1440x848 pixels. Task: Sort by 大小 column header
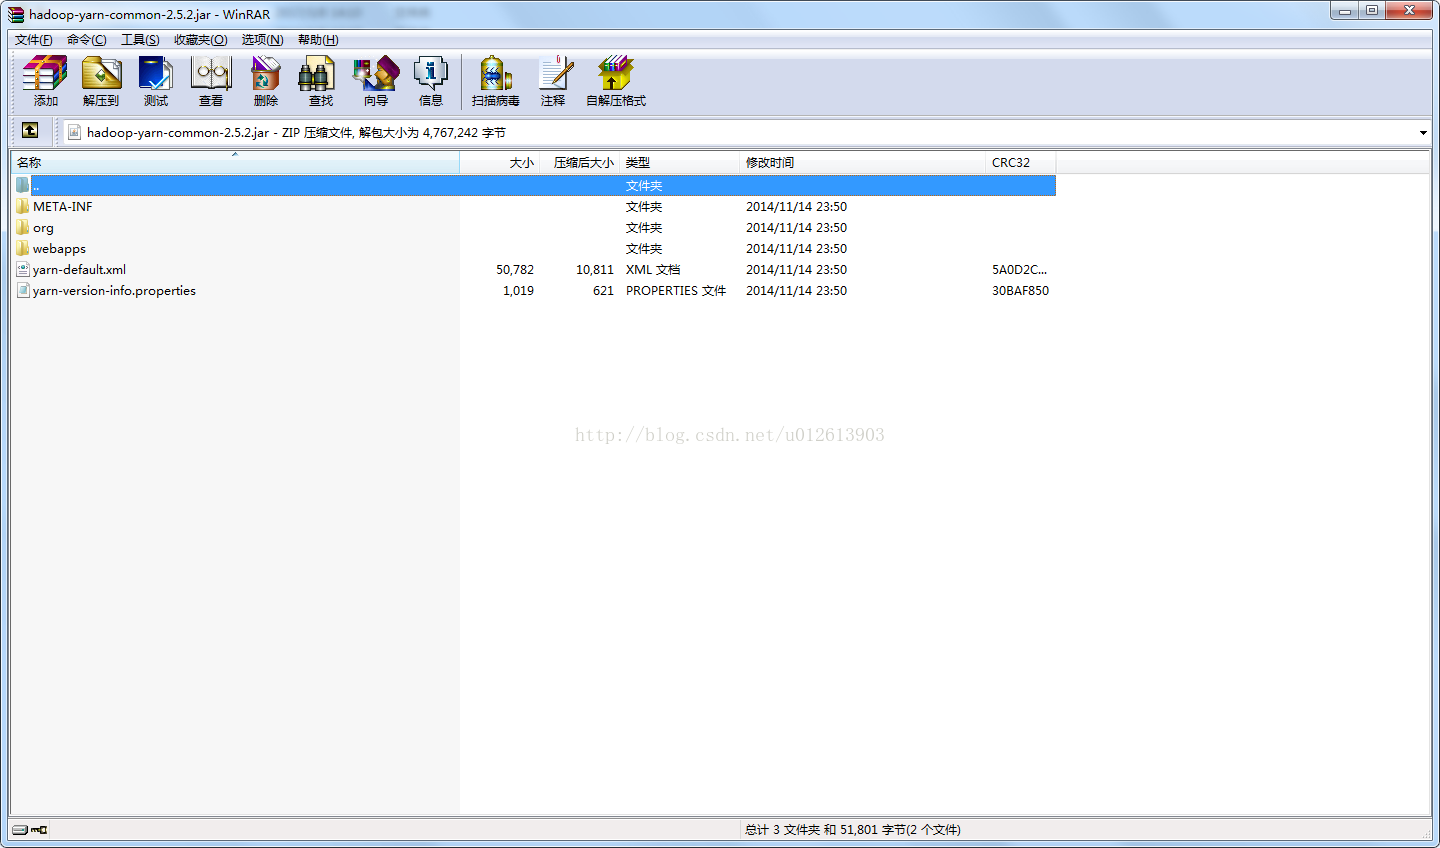click(500, 162)
